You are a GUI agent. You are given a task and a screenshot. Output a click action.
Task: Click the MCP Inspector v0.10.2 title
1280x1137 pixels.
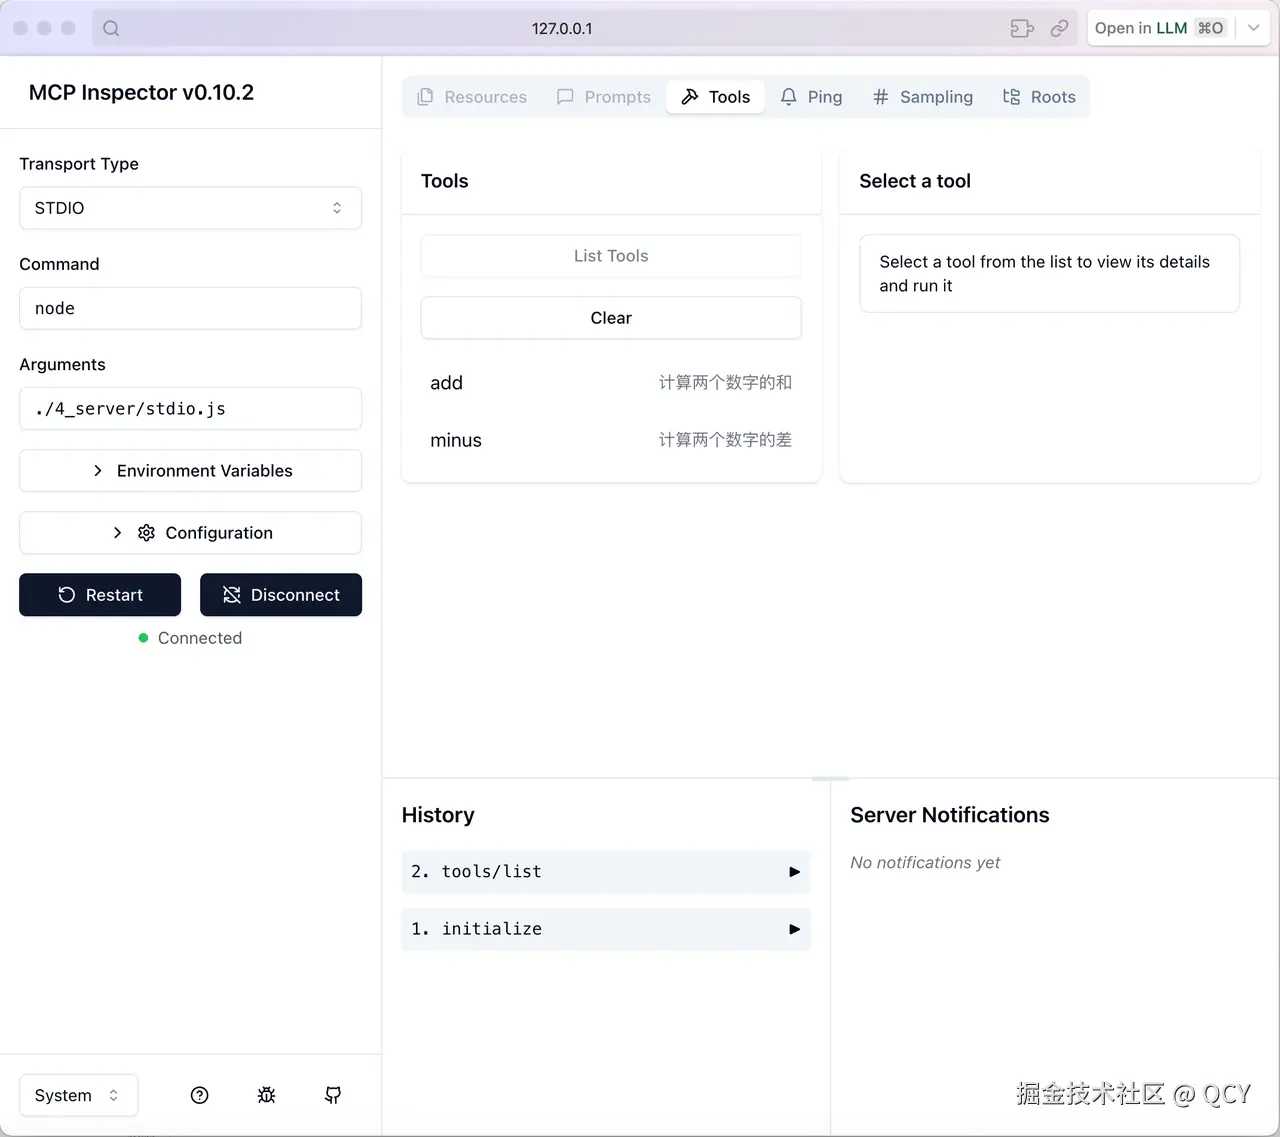pyautogui.click(x=141, y=93)
